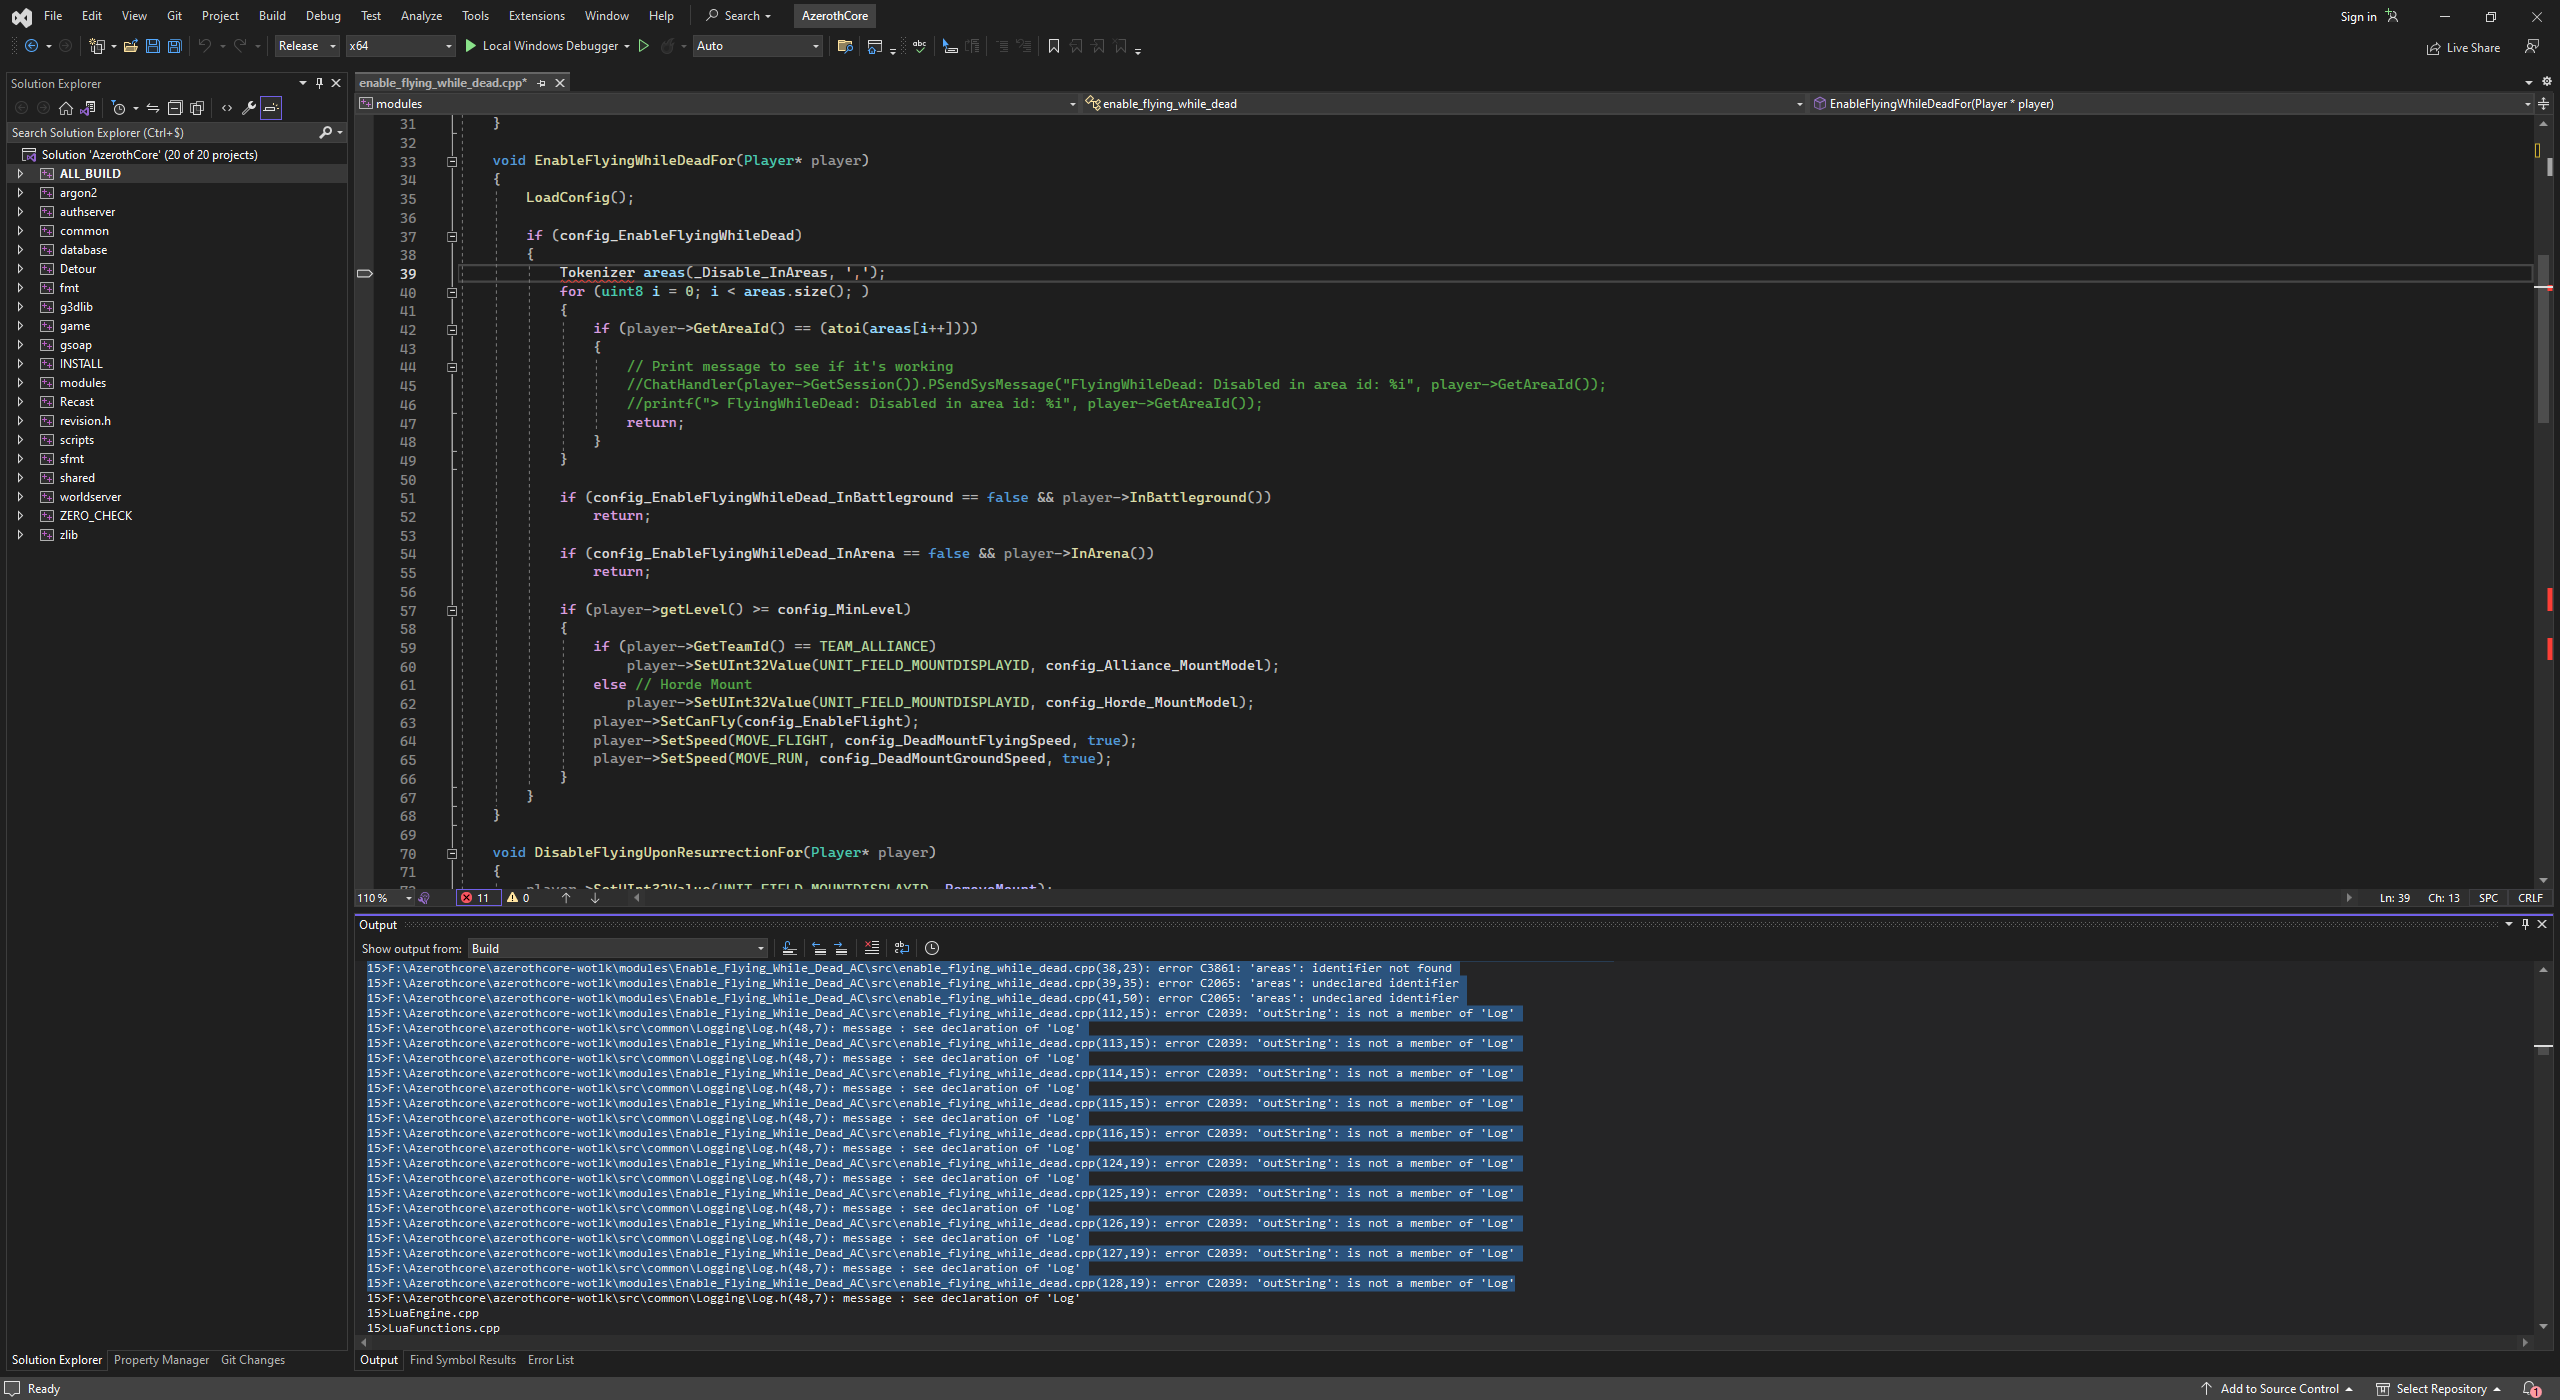Click Add to Source Control button
The width and height of the screenshot is (2560, 1400).
click(x=2278, y=1389)
